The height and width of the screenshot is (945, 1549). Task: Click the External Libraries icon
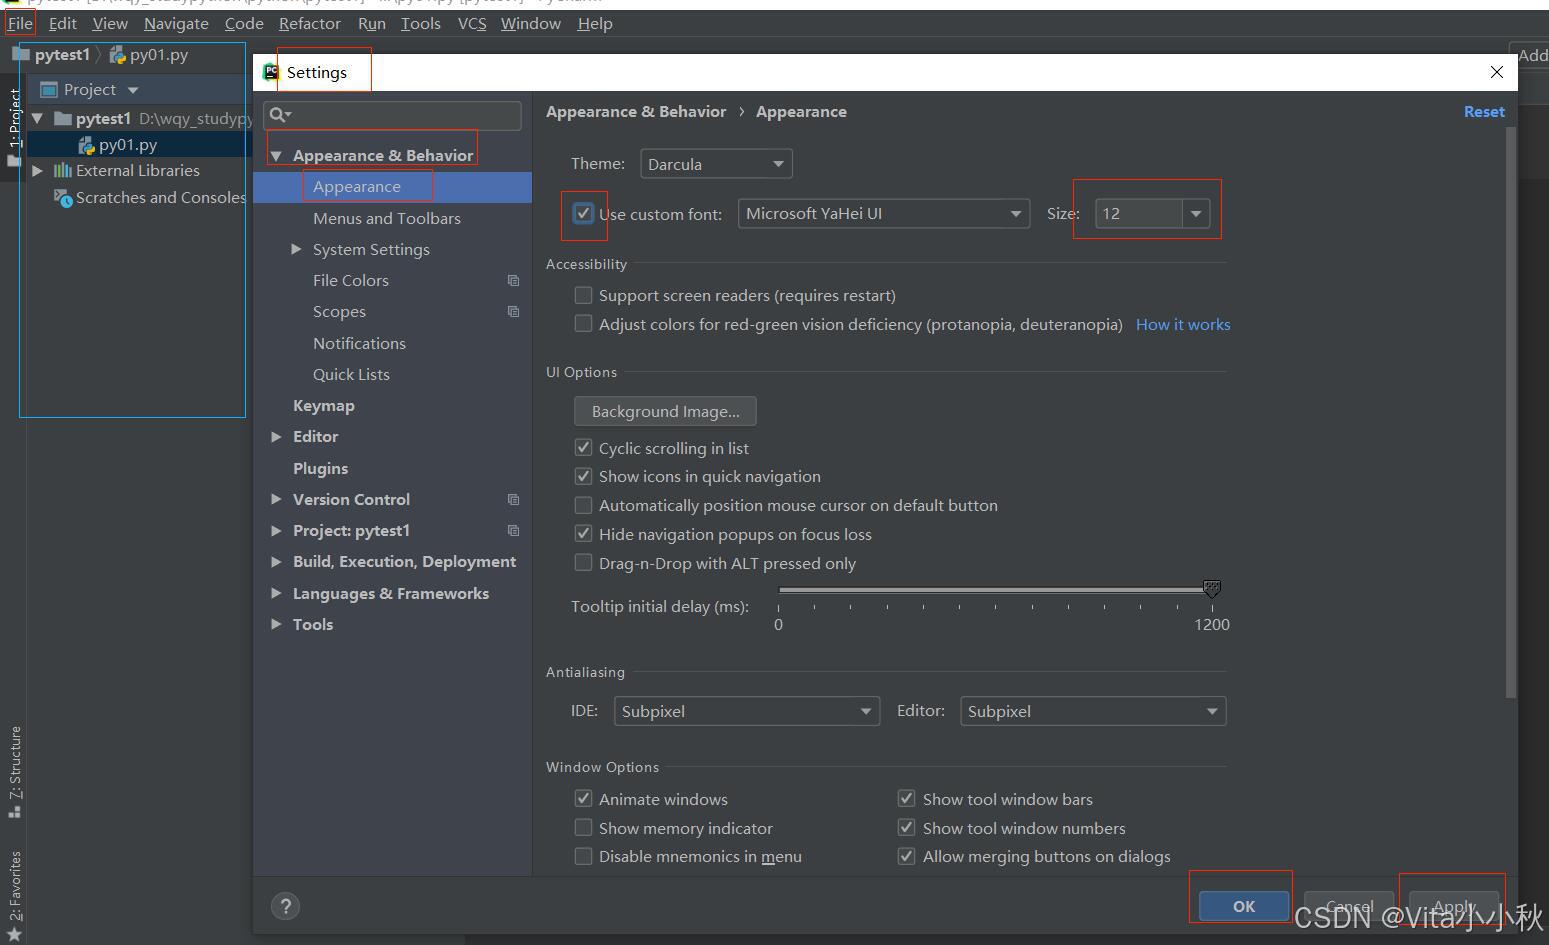62,171
